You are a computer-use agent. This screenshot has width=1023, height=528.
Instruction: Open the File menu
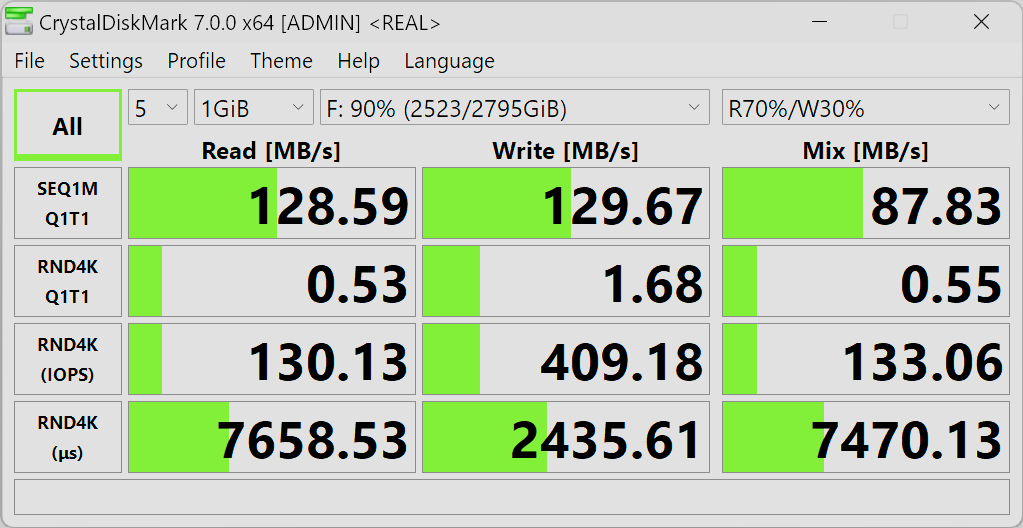[29, 61]
